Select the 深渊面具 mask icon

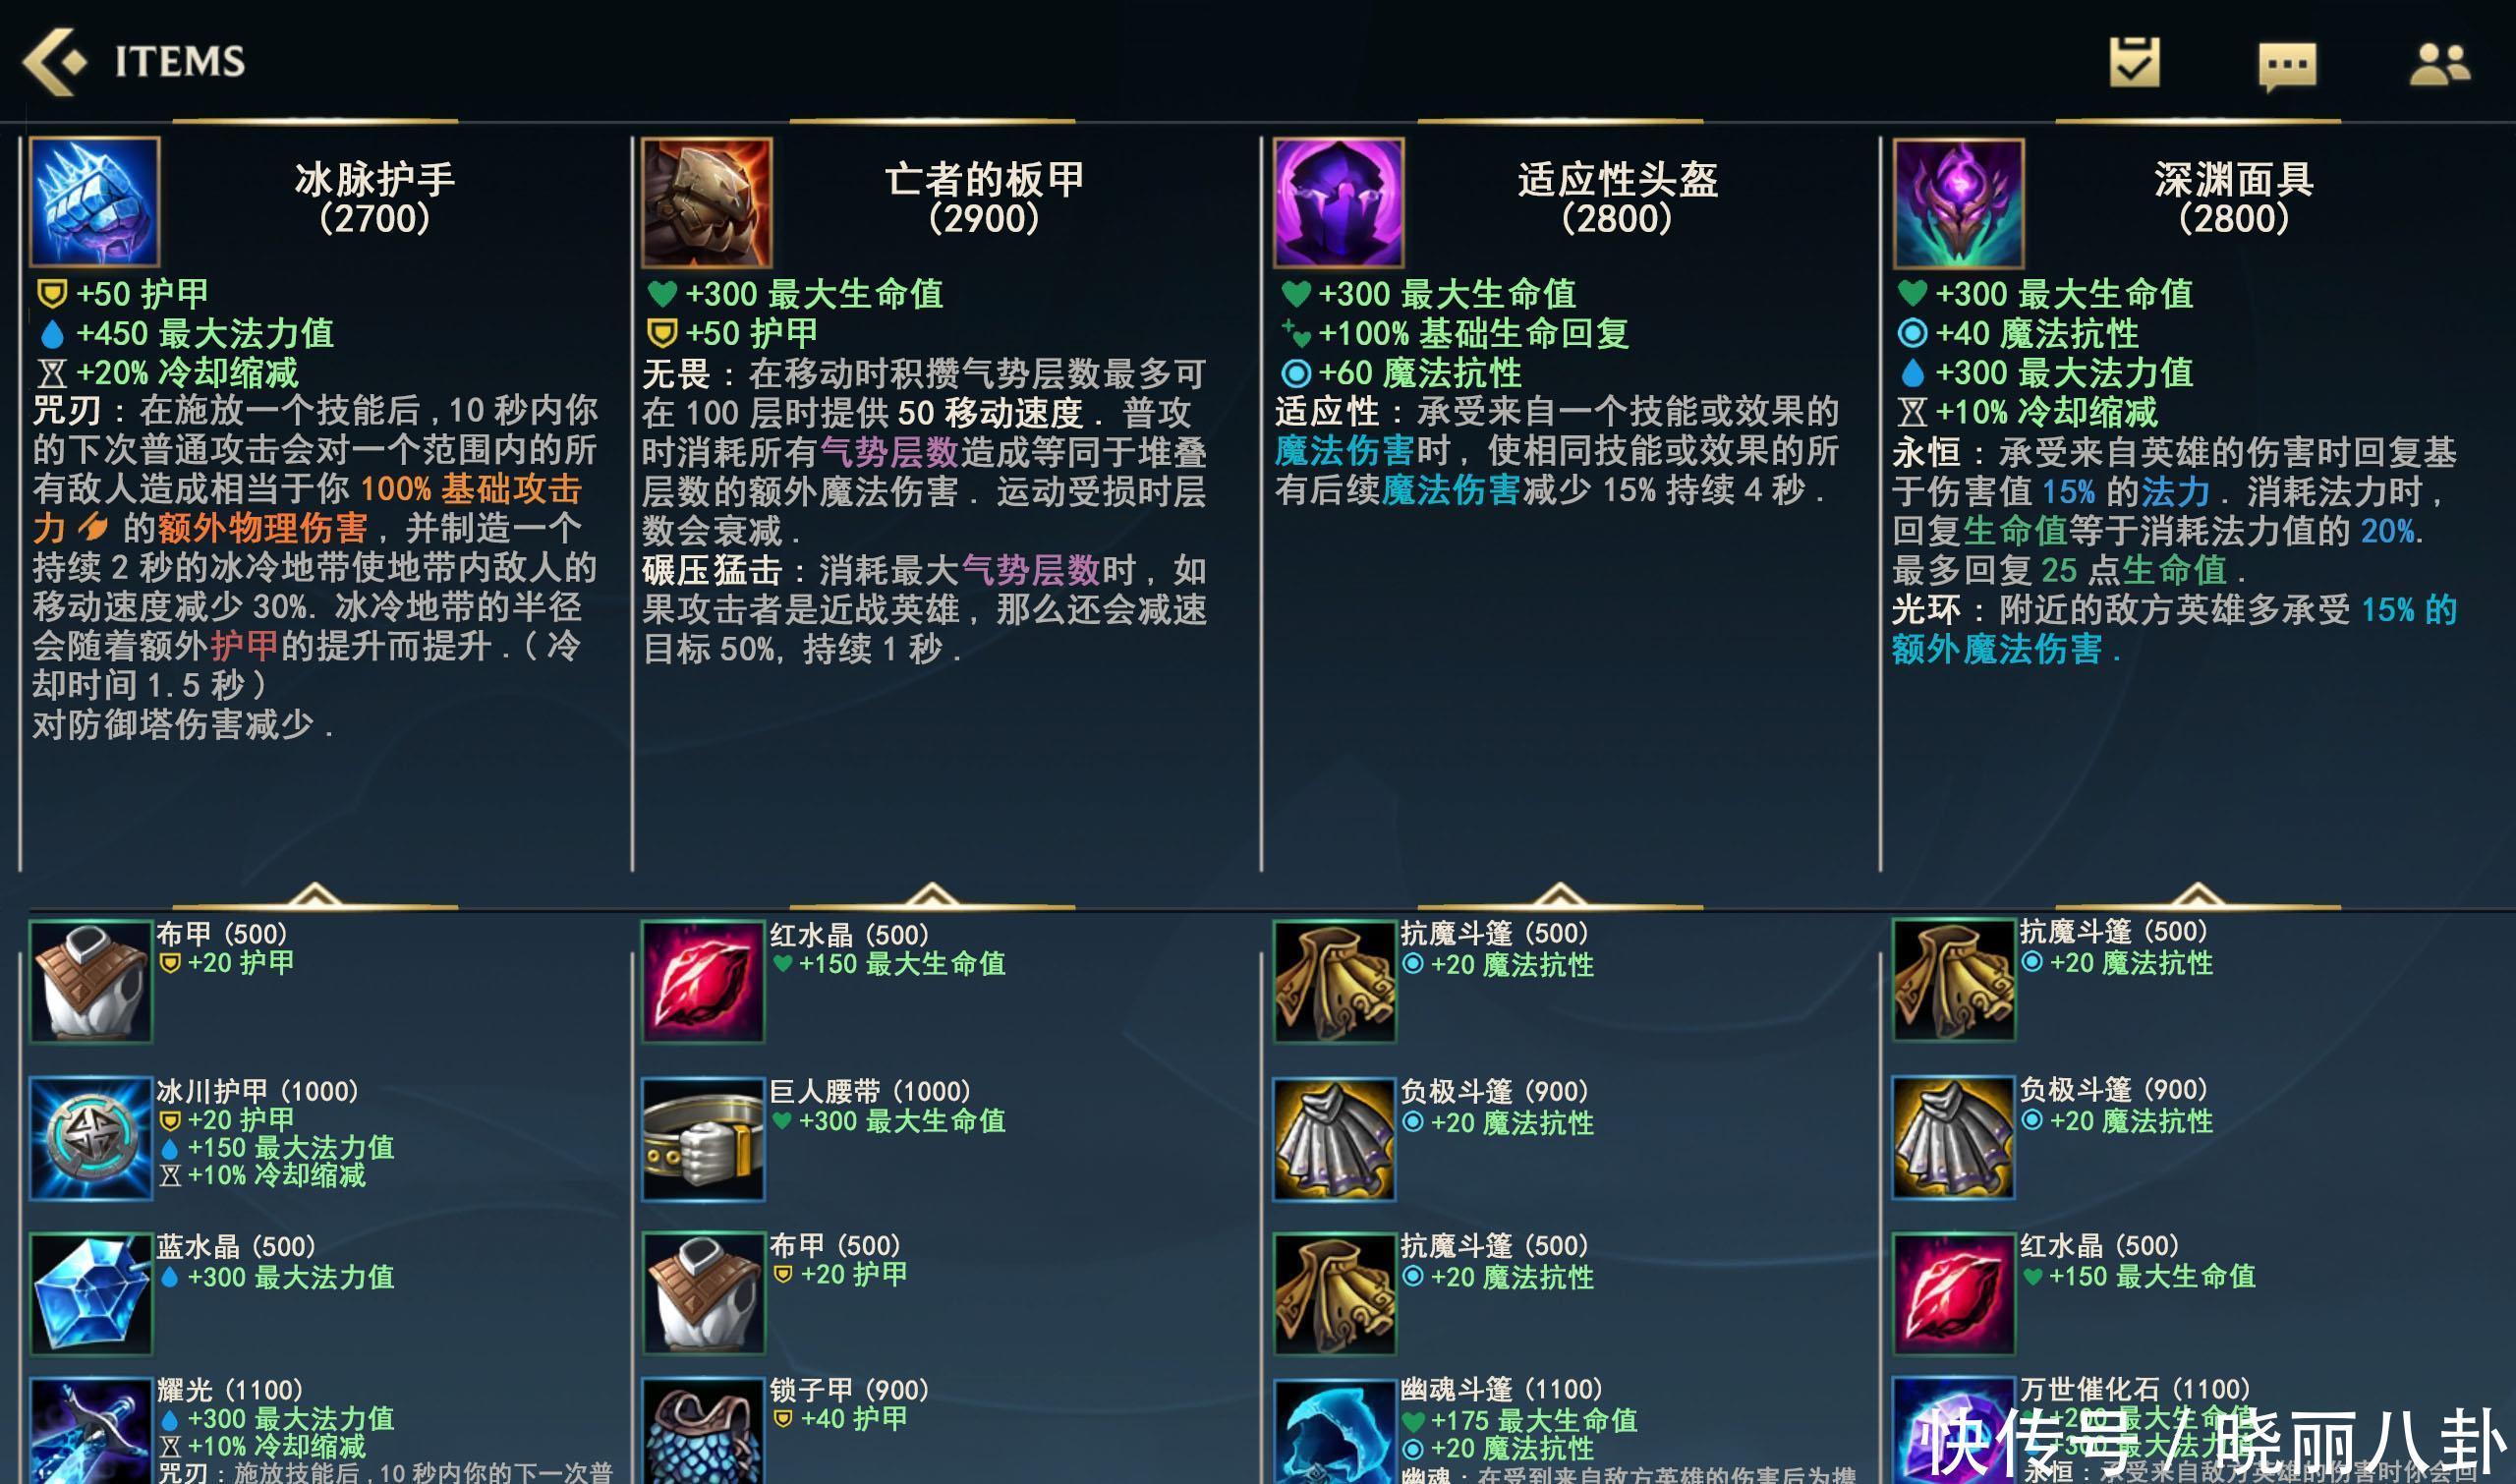[x=1958, y=203]
